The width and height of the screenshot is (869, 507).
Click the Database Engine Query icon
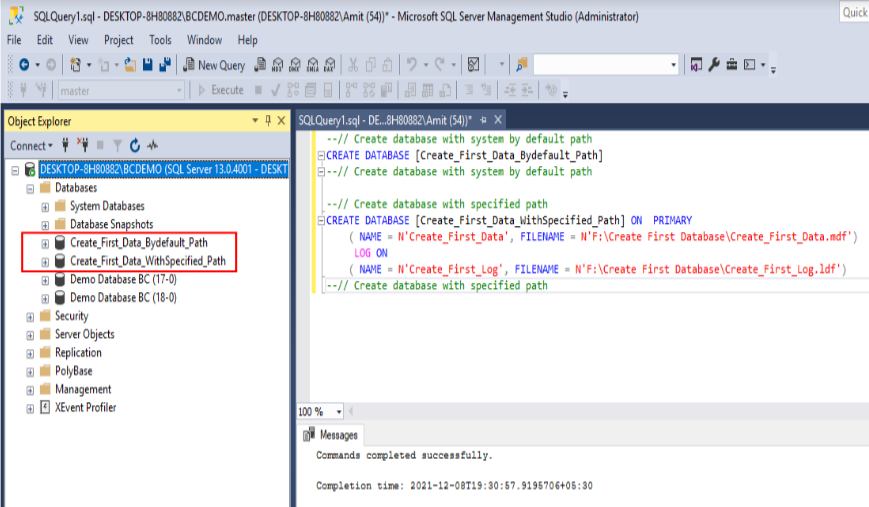point(260,65)
